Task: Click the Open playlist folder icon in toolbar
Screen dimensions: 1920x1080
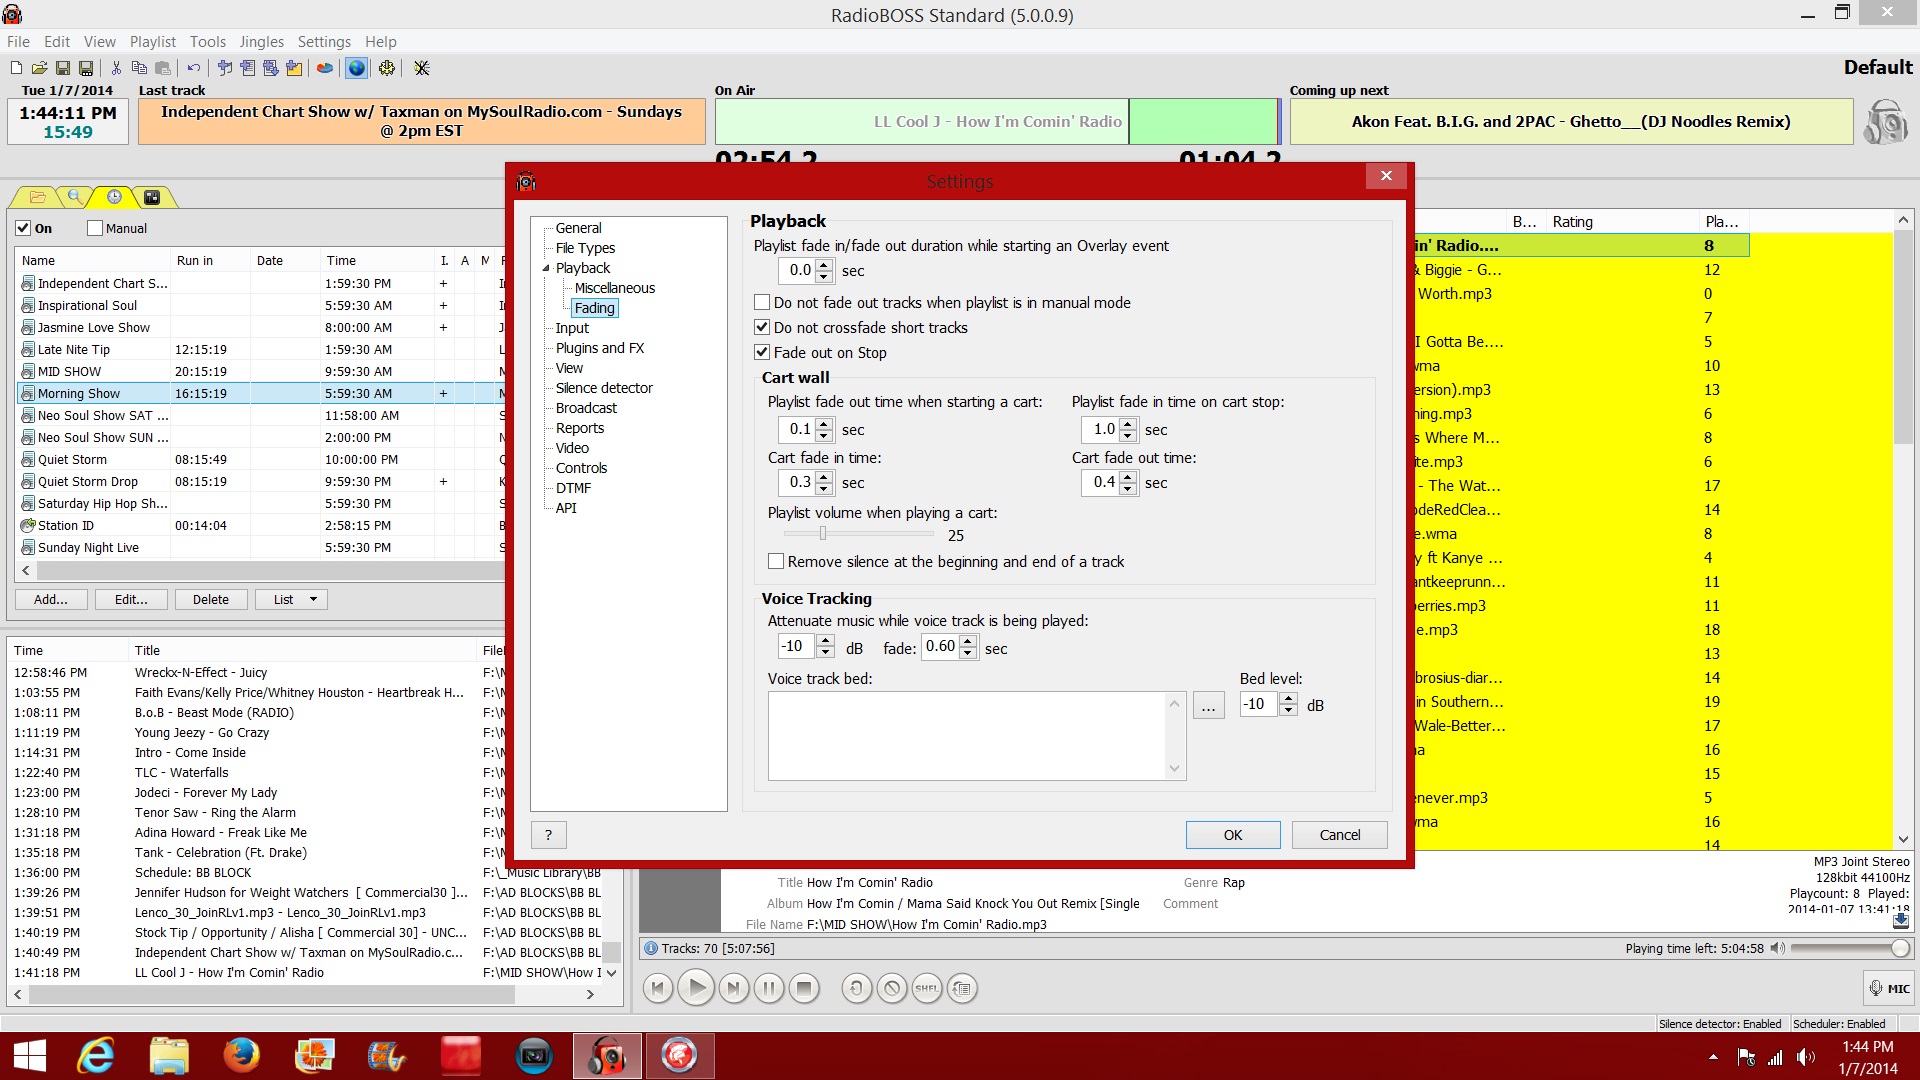Action: (39, 68)
